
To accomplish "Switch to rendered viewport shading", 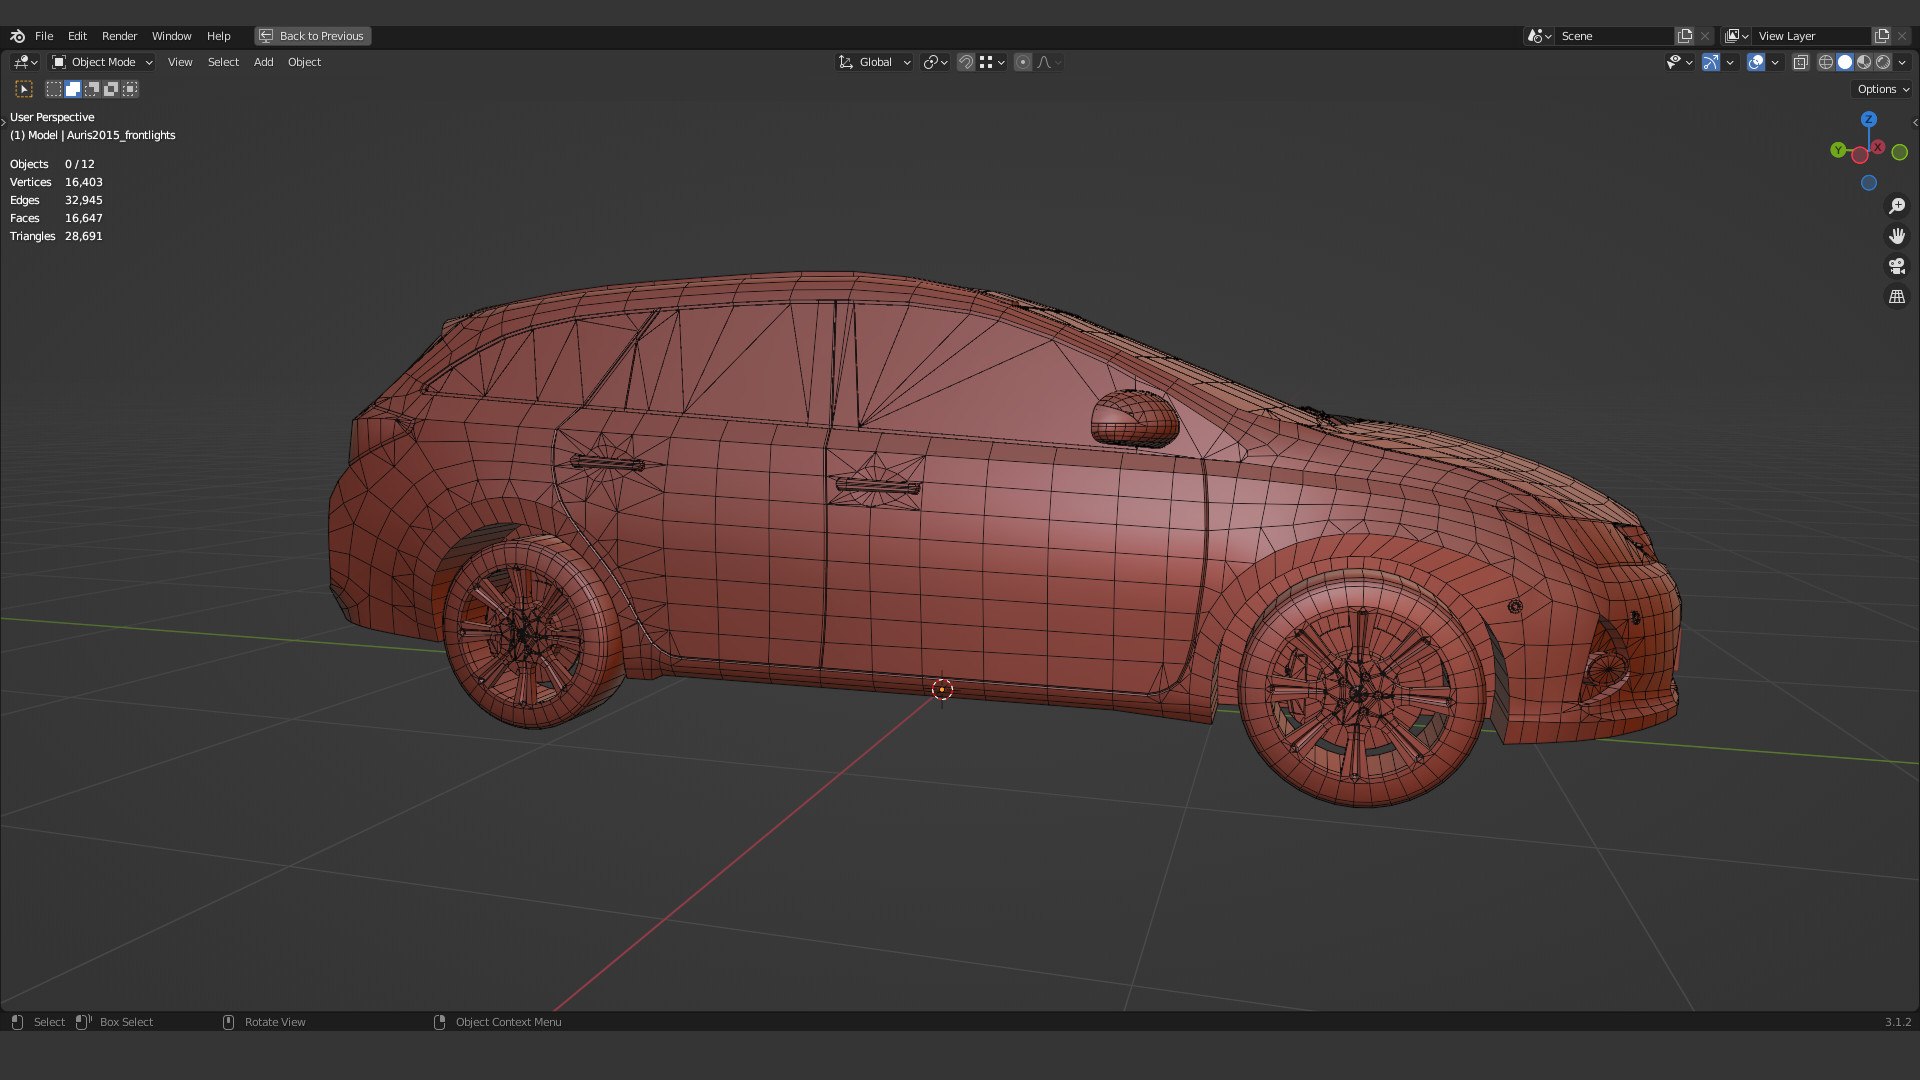I will click(x=1883, y=62).
